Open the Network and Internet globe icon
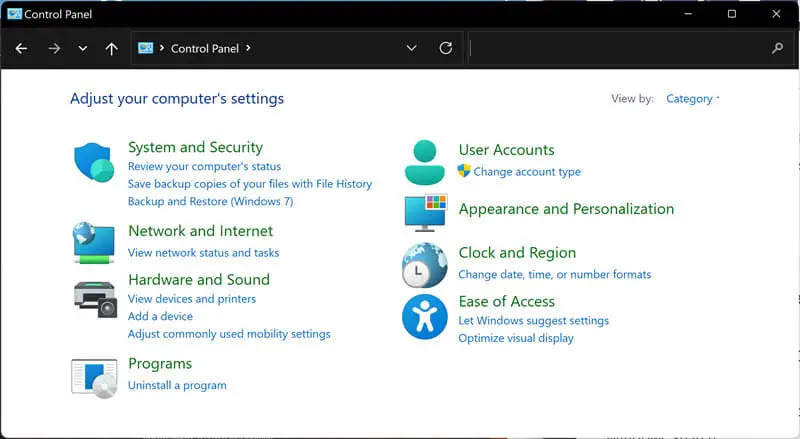800x439 pixels. pyautogui.click(x=94, y=242)
